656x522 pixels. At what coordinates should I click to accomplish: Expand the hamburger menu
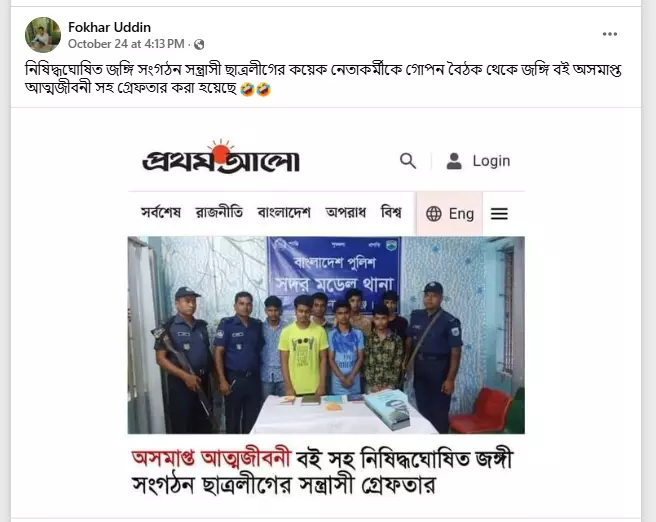point(499,214)
